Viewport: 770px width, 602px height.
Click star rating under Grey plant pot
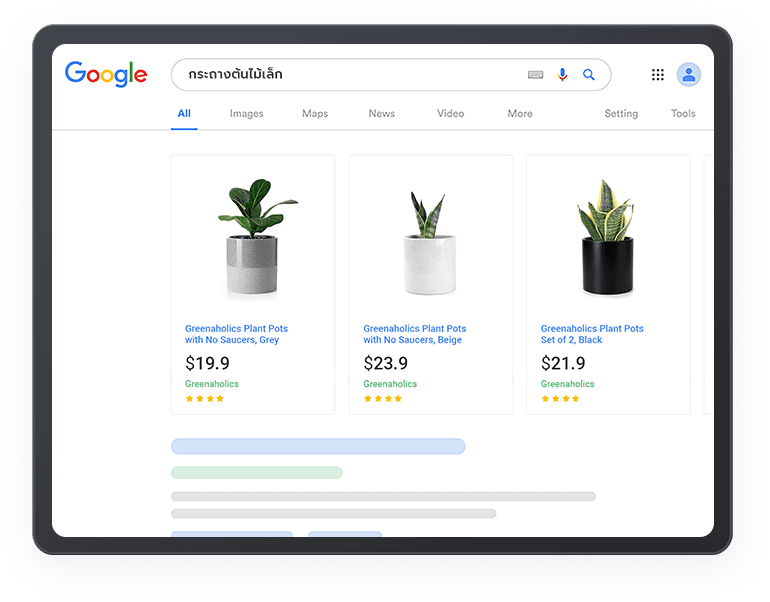coord(204,399)
